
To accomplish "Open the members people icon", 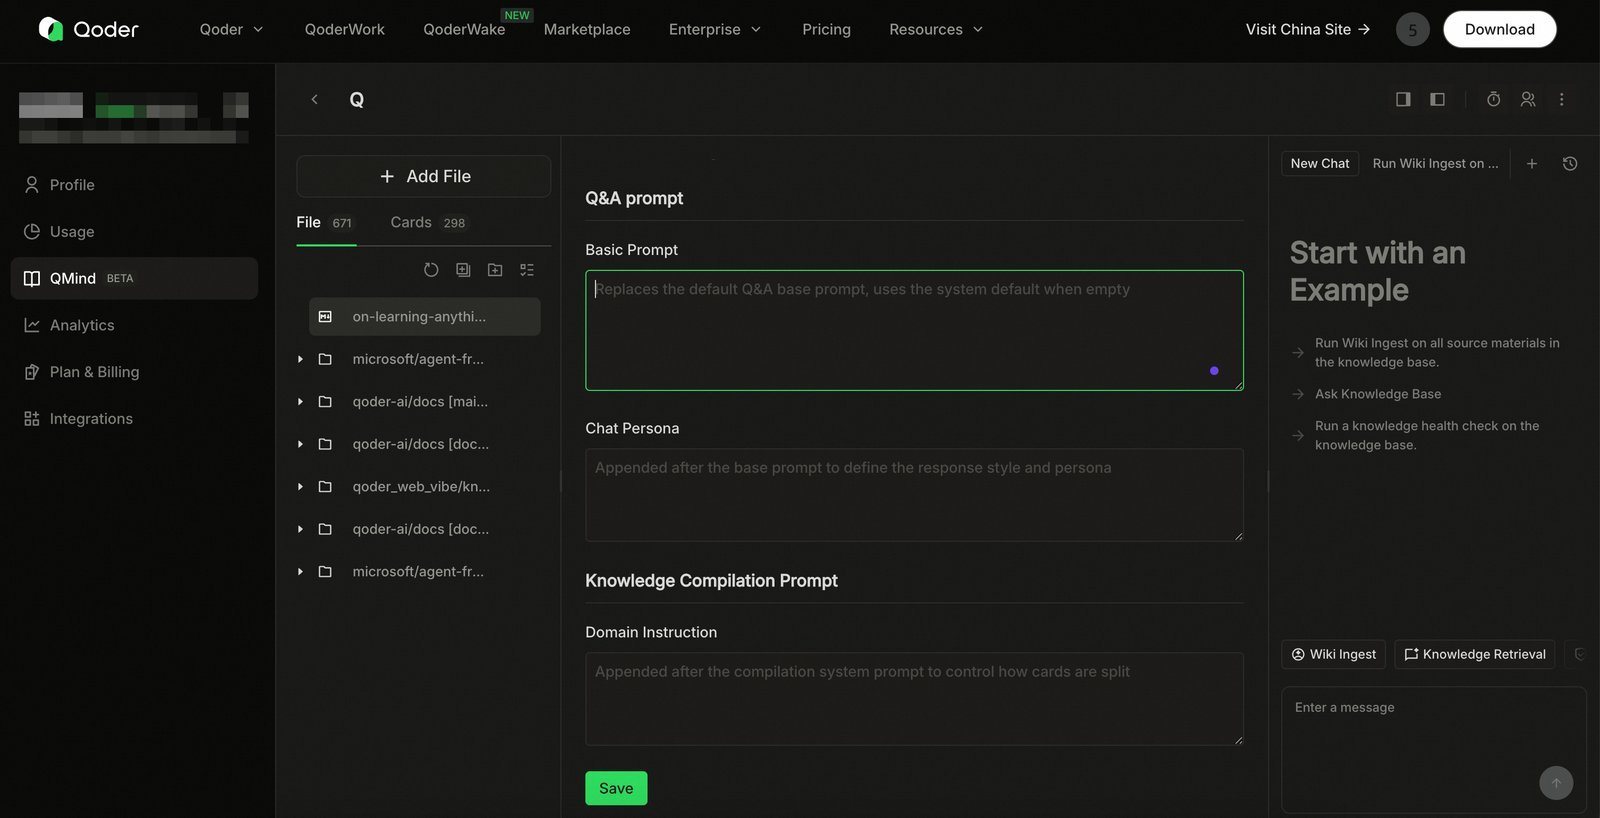I will [1527, 99].
